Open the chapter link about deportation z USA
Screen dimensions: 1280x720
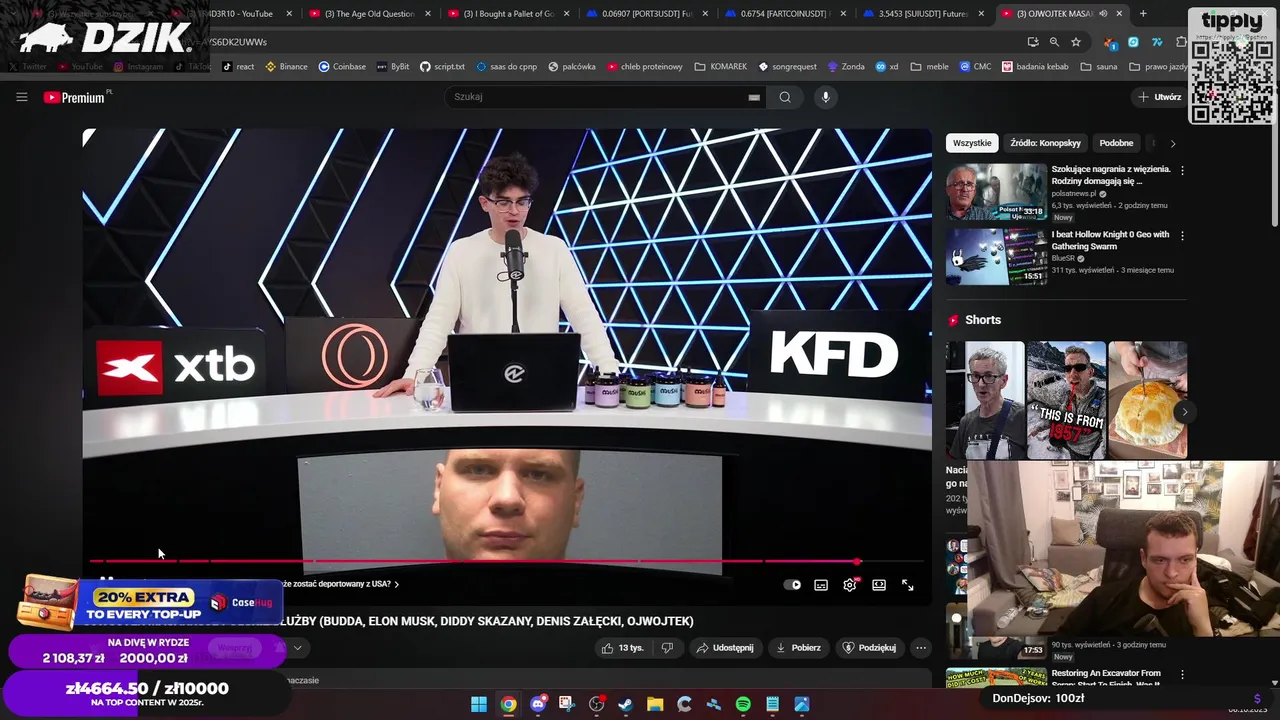(341, 584)
